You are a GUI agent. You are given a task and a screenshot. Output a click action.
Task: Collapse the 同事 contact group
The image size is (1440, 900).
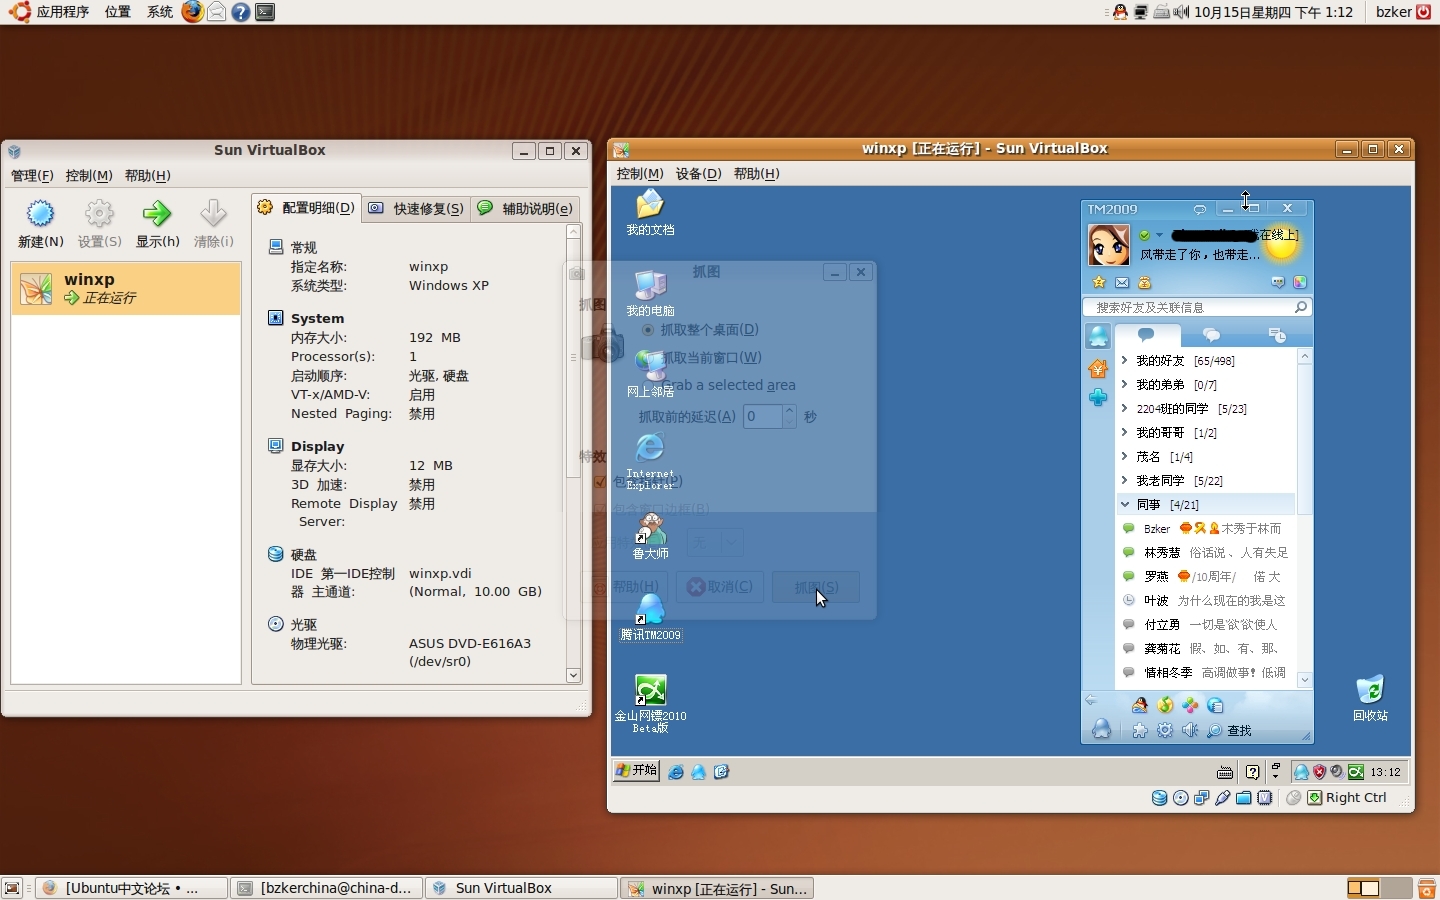1126,505
